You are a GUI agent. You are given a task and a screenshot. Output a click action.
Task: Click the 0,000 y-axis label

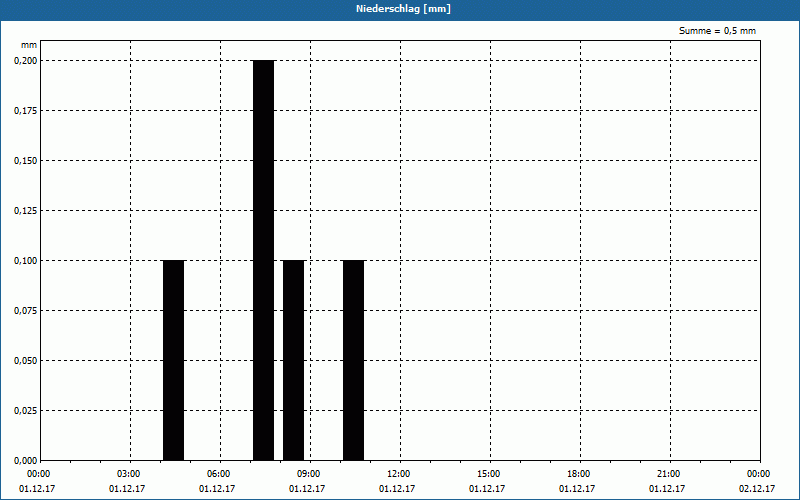coord(26,461)
